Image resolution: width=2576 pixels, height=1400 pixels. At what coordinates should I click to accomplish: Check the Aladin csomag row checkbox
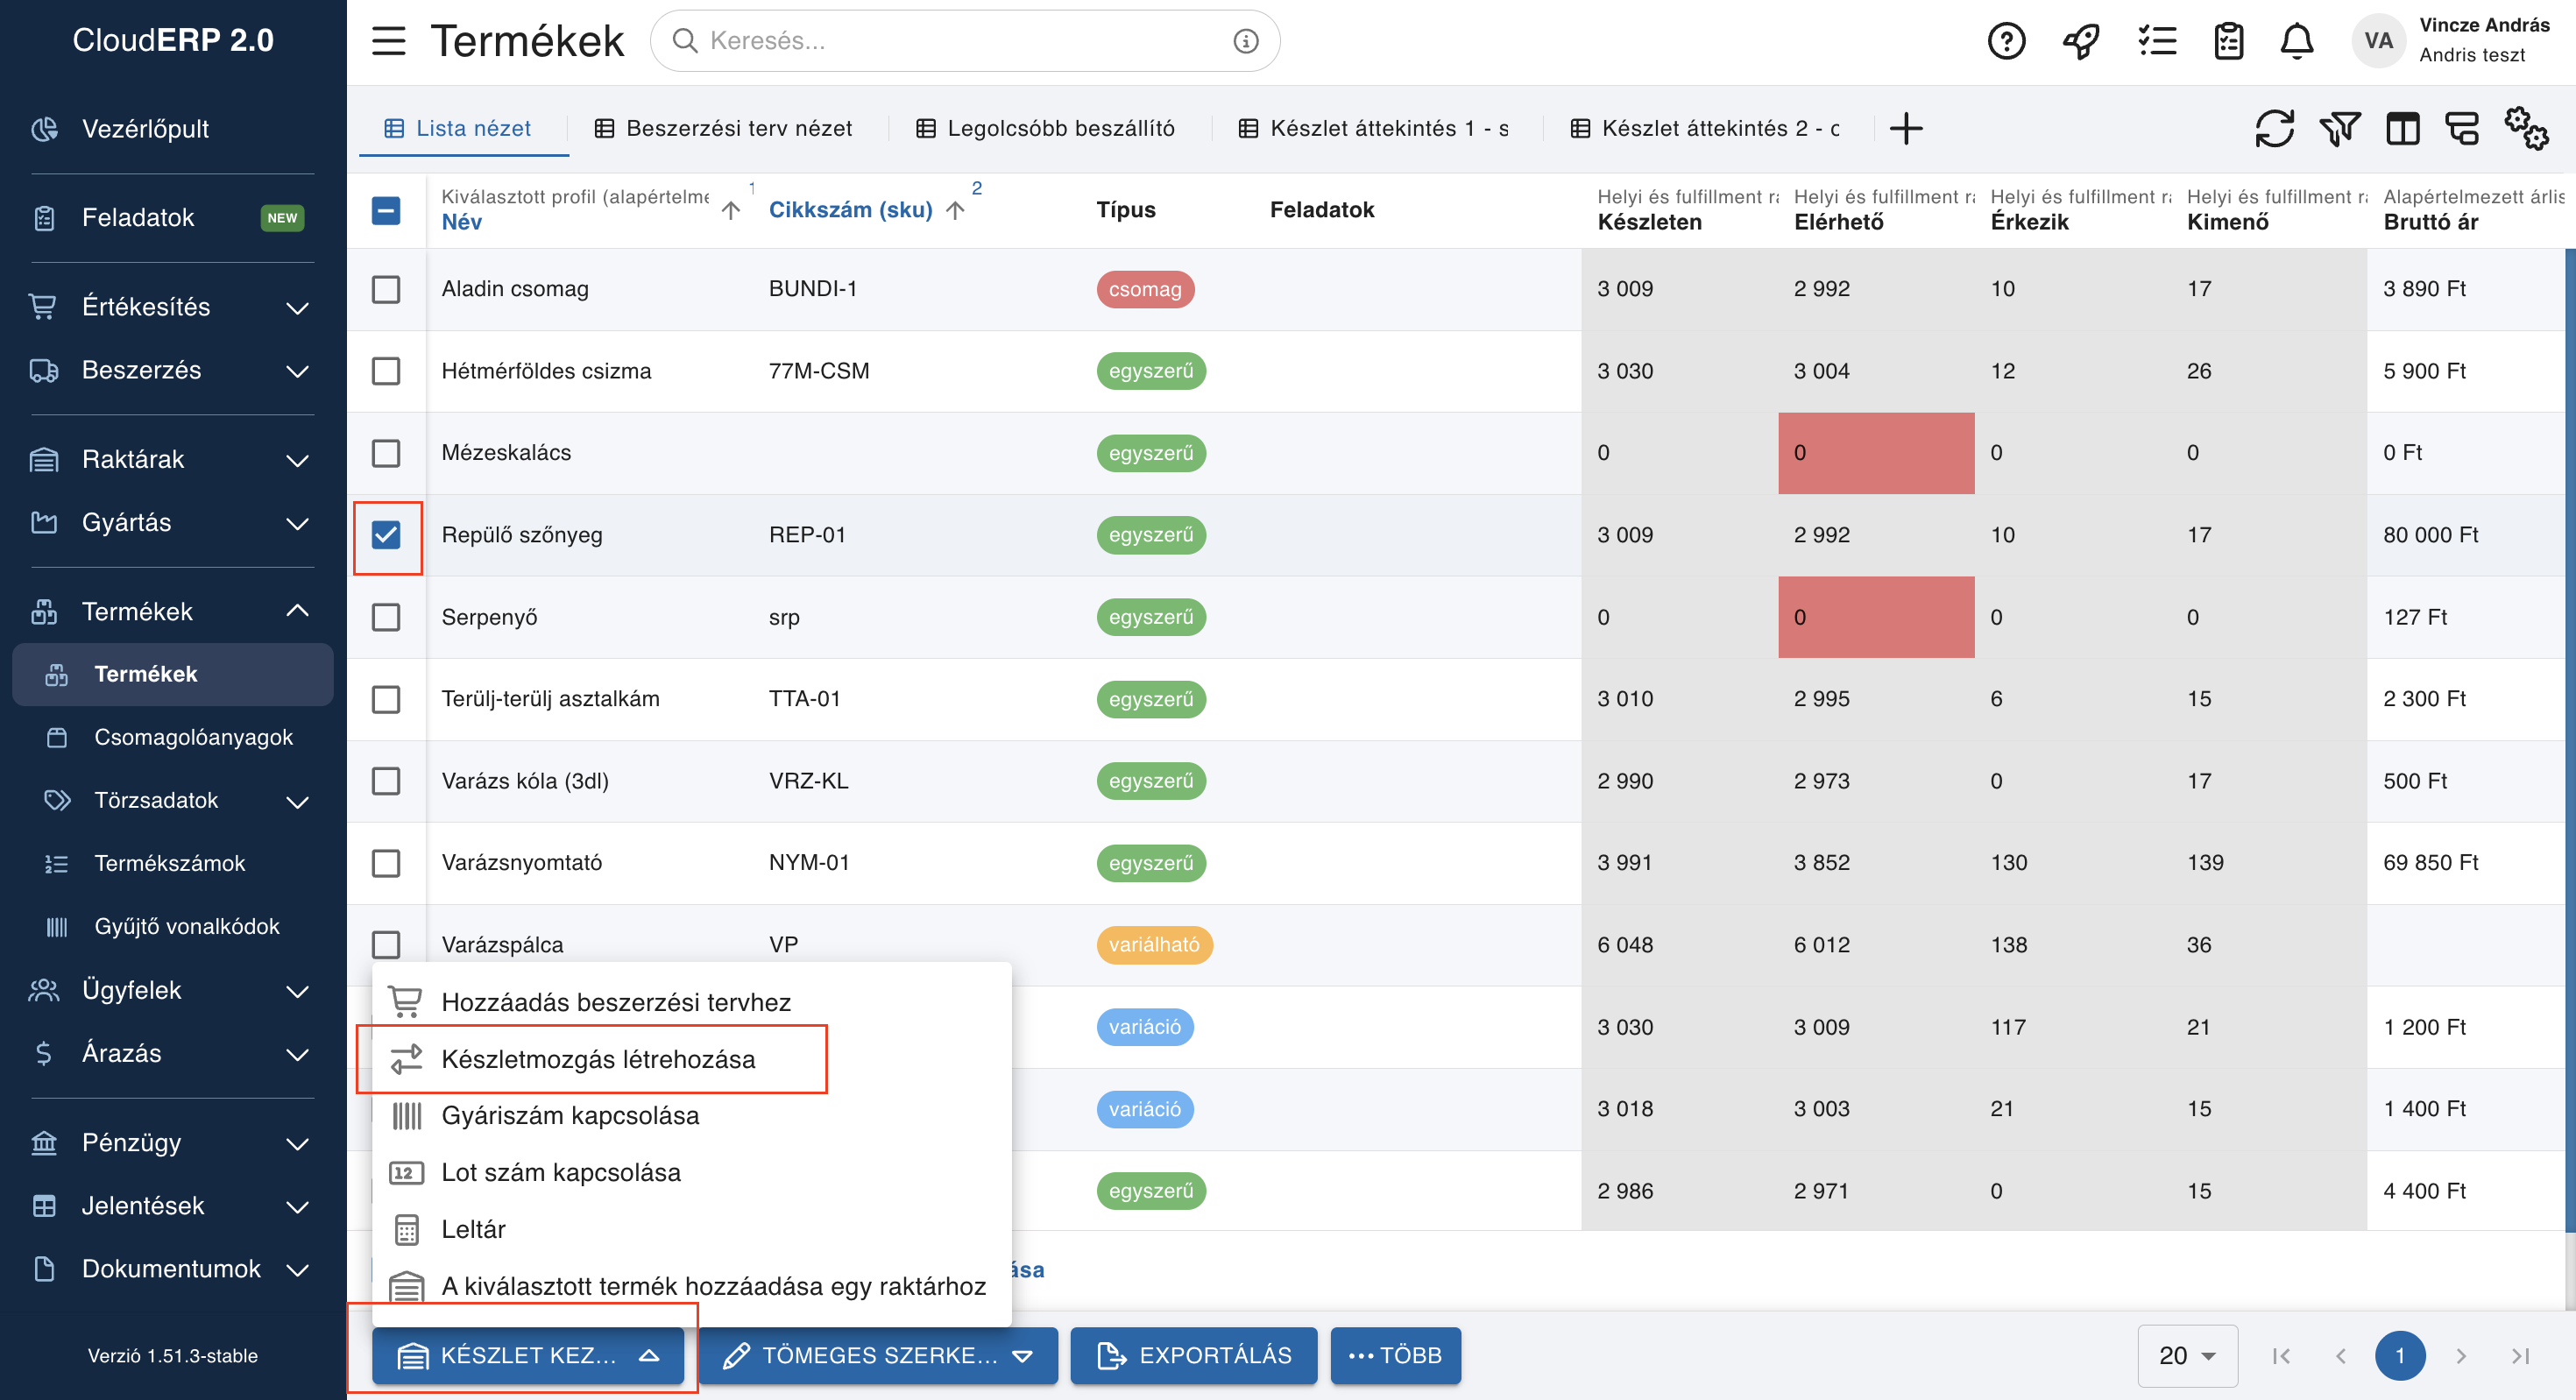(x=386, y=289)
